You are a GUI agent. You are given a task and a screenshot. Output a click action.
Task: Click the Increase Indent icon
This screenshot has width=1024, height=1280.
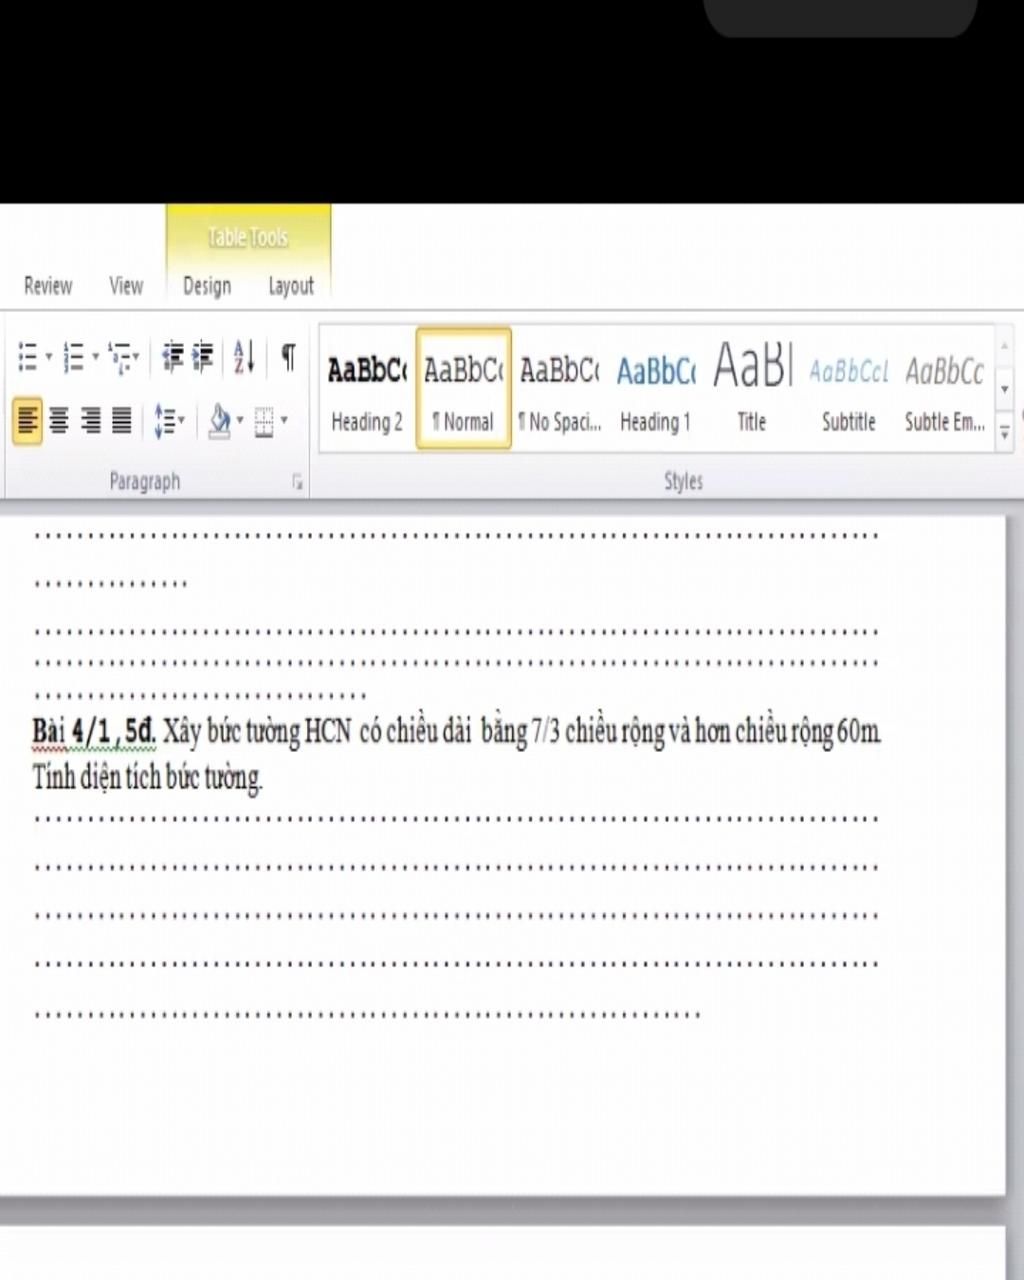click(x=203, y=356)
